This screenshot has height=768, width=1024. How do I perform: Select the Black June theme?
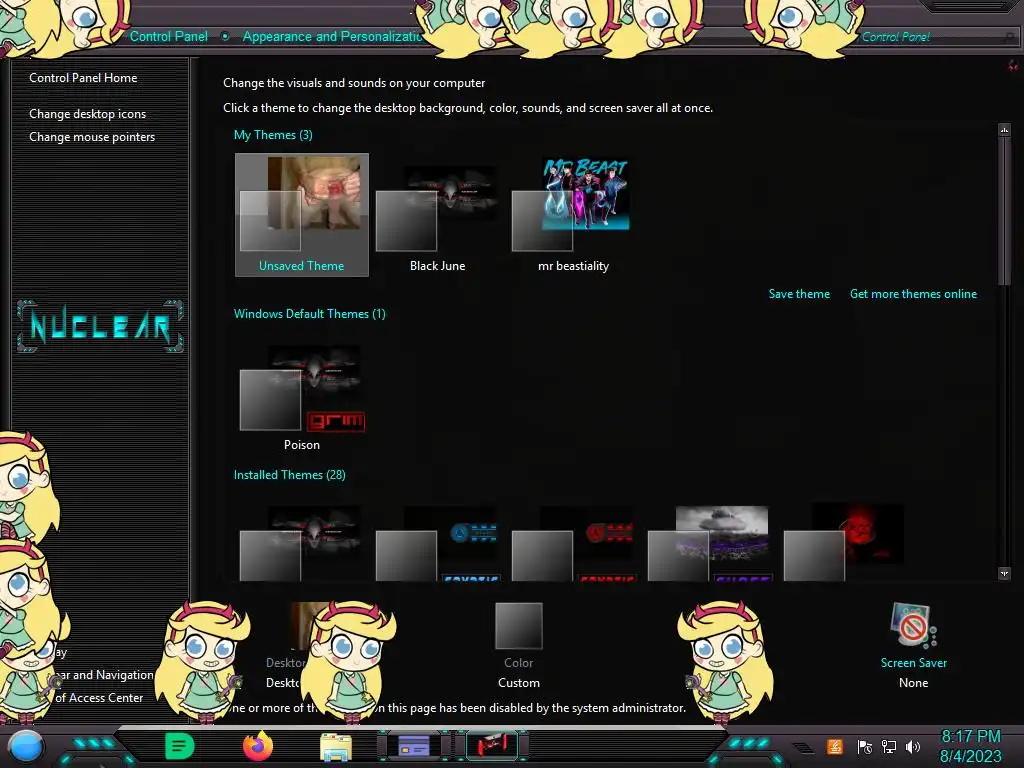(438, 215)
